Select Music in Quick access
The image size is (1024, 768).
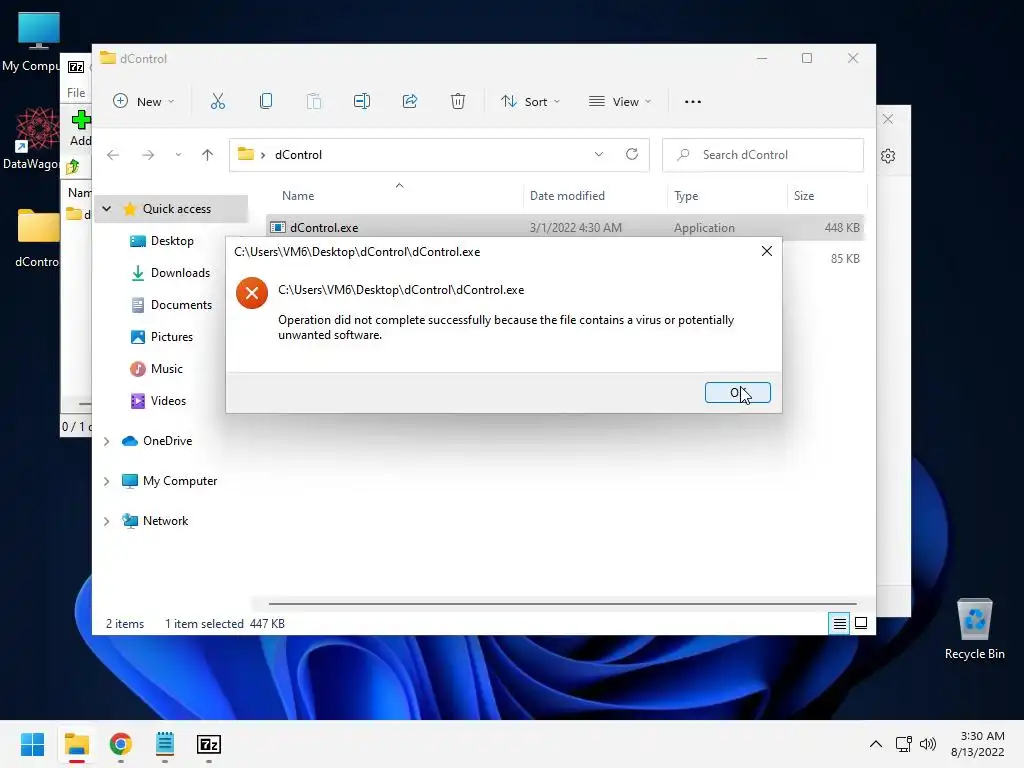[x=167, y=369]
